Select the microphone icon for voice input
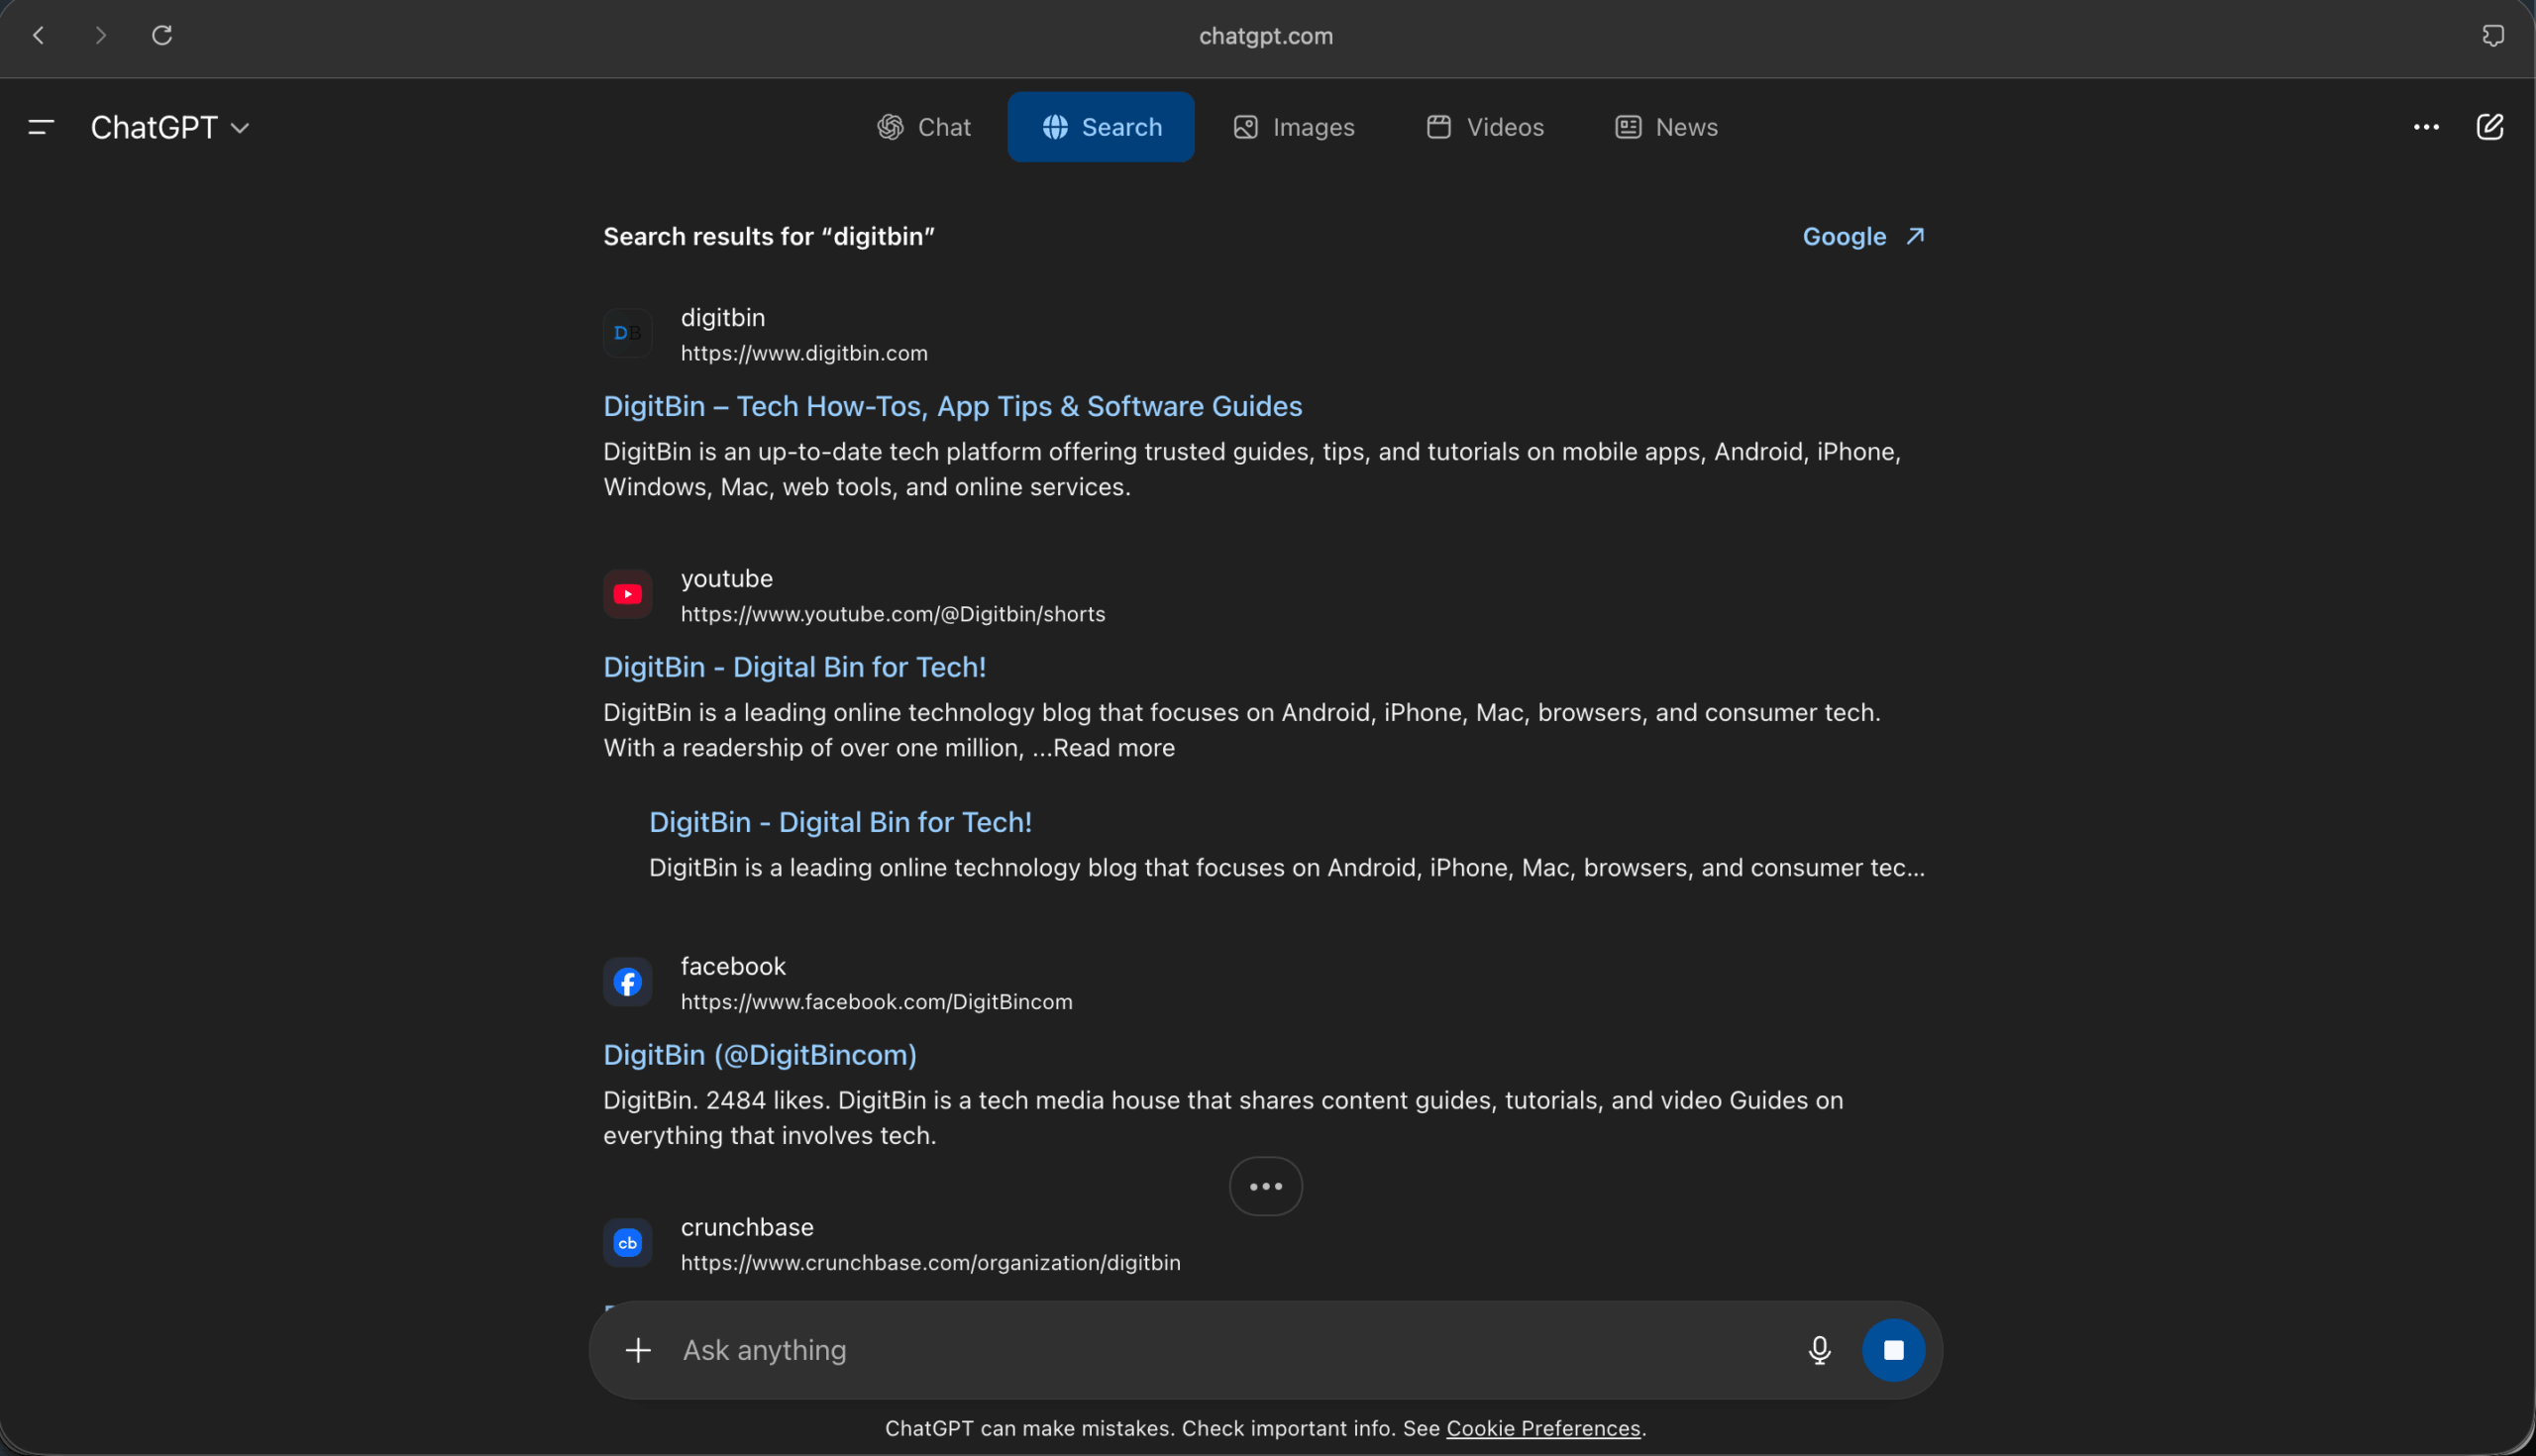Viewport: 2536px width, 1456px height. (x=1820, y=1350)
